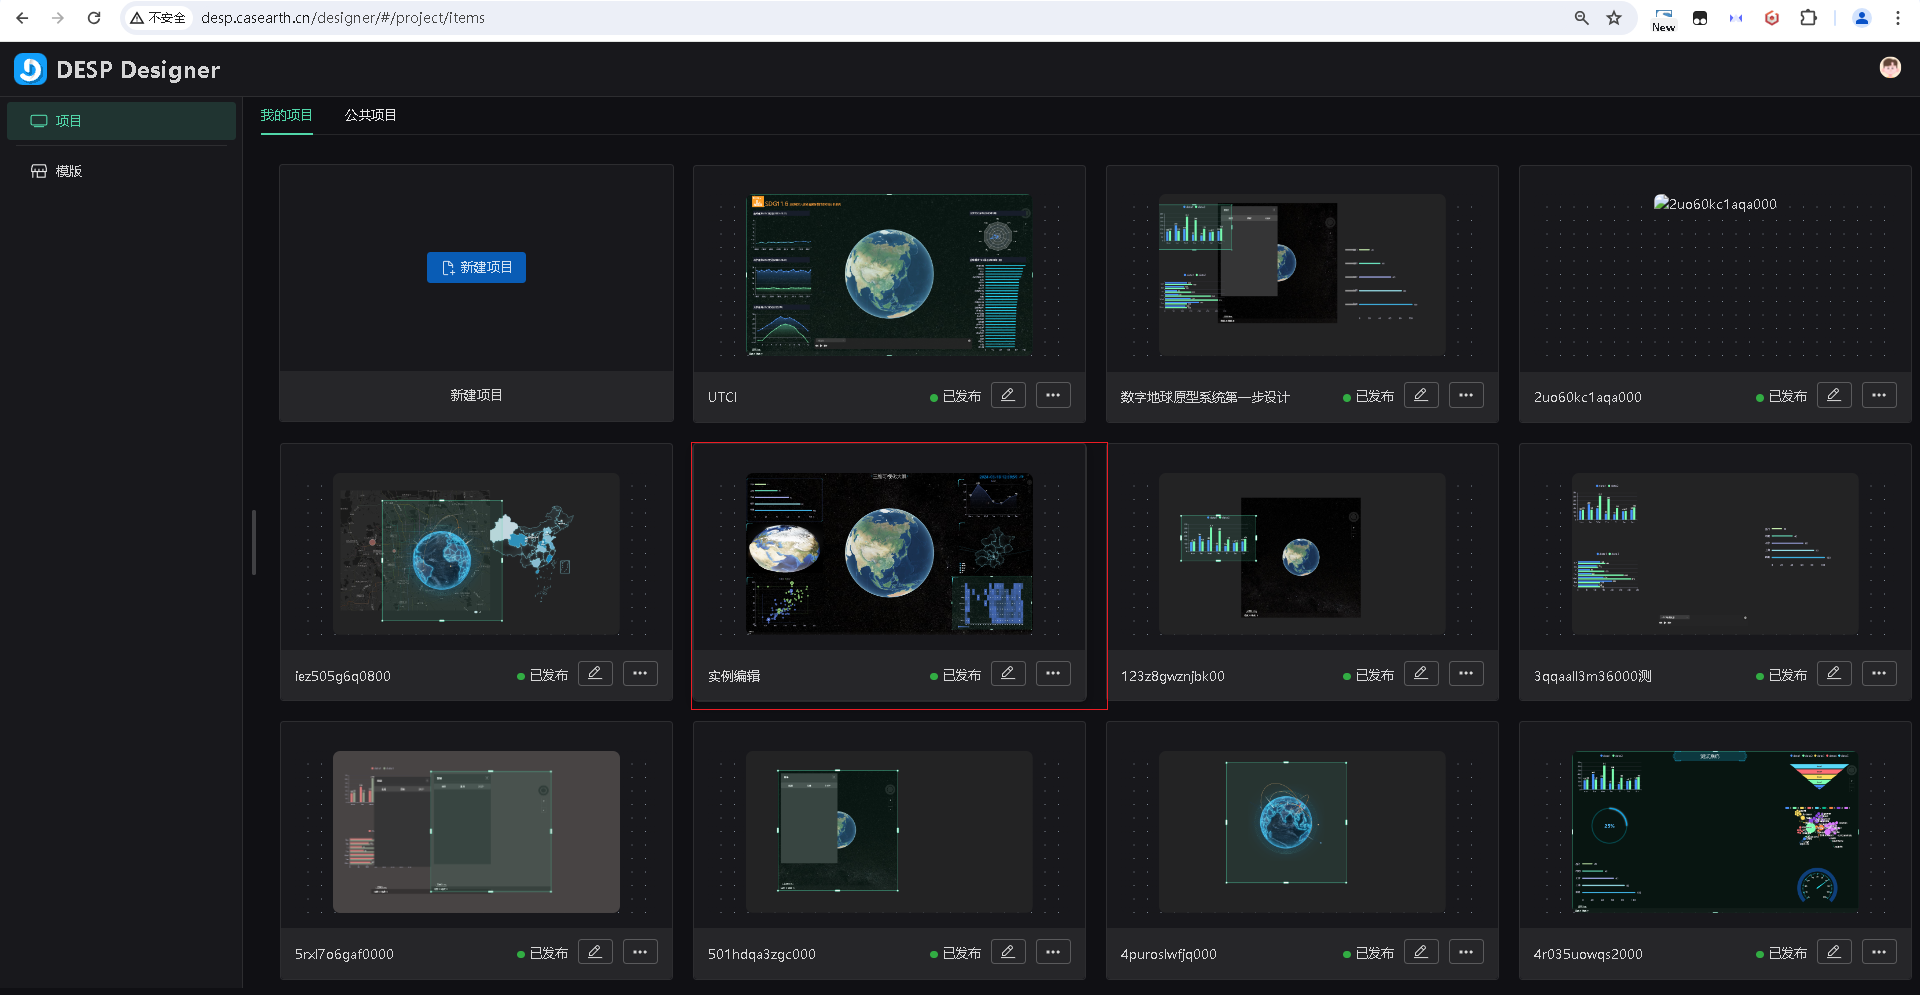The image size is (1920, 995).
Task: Select 我的项目 tab
Action: click(x=286, y=115)
